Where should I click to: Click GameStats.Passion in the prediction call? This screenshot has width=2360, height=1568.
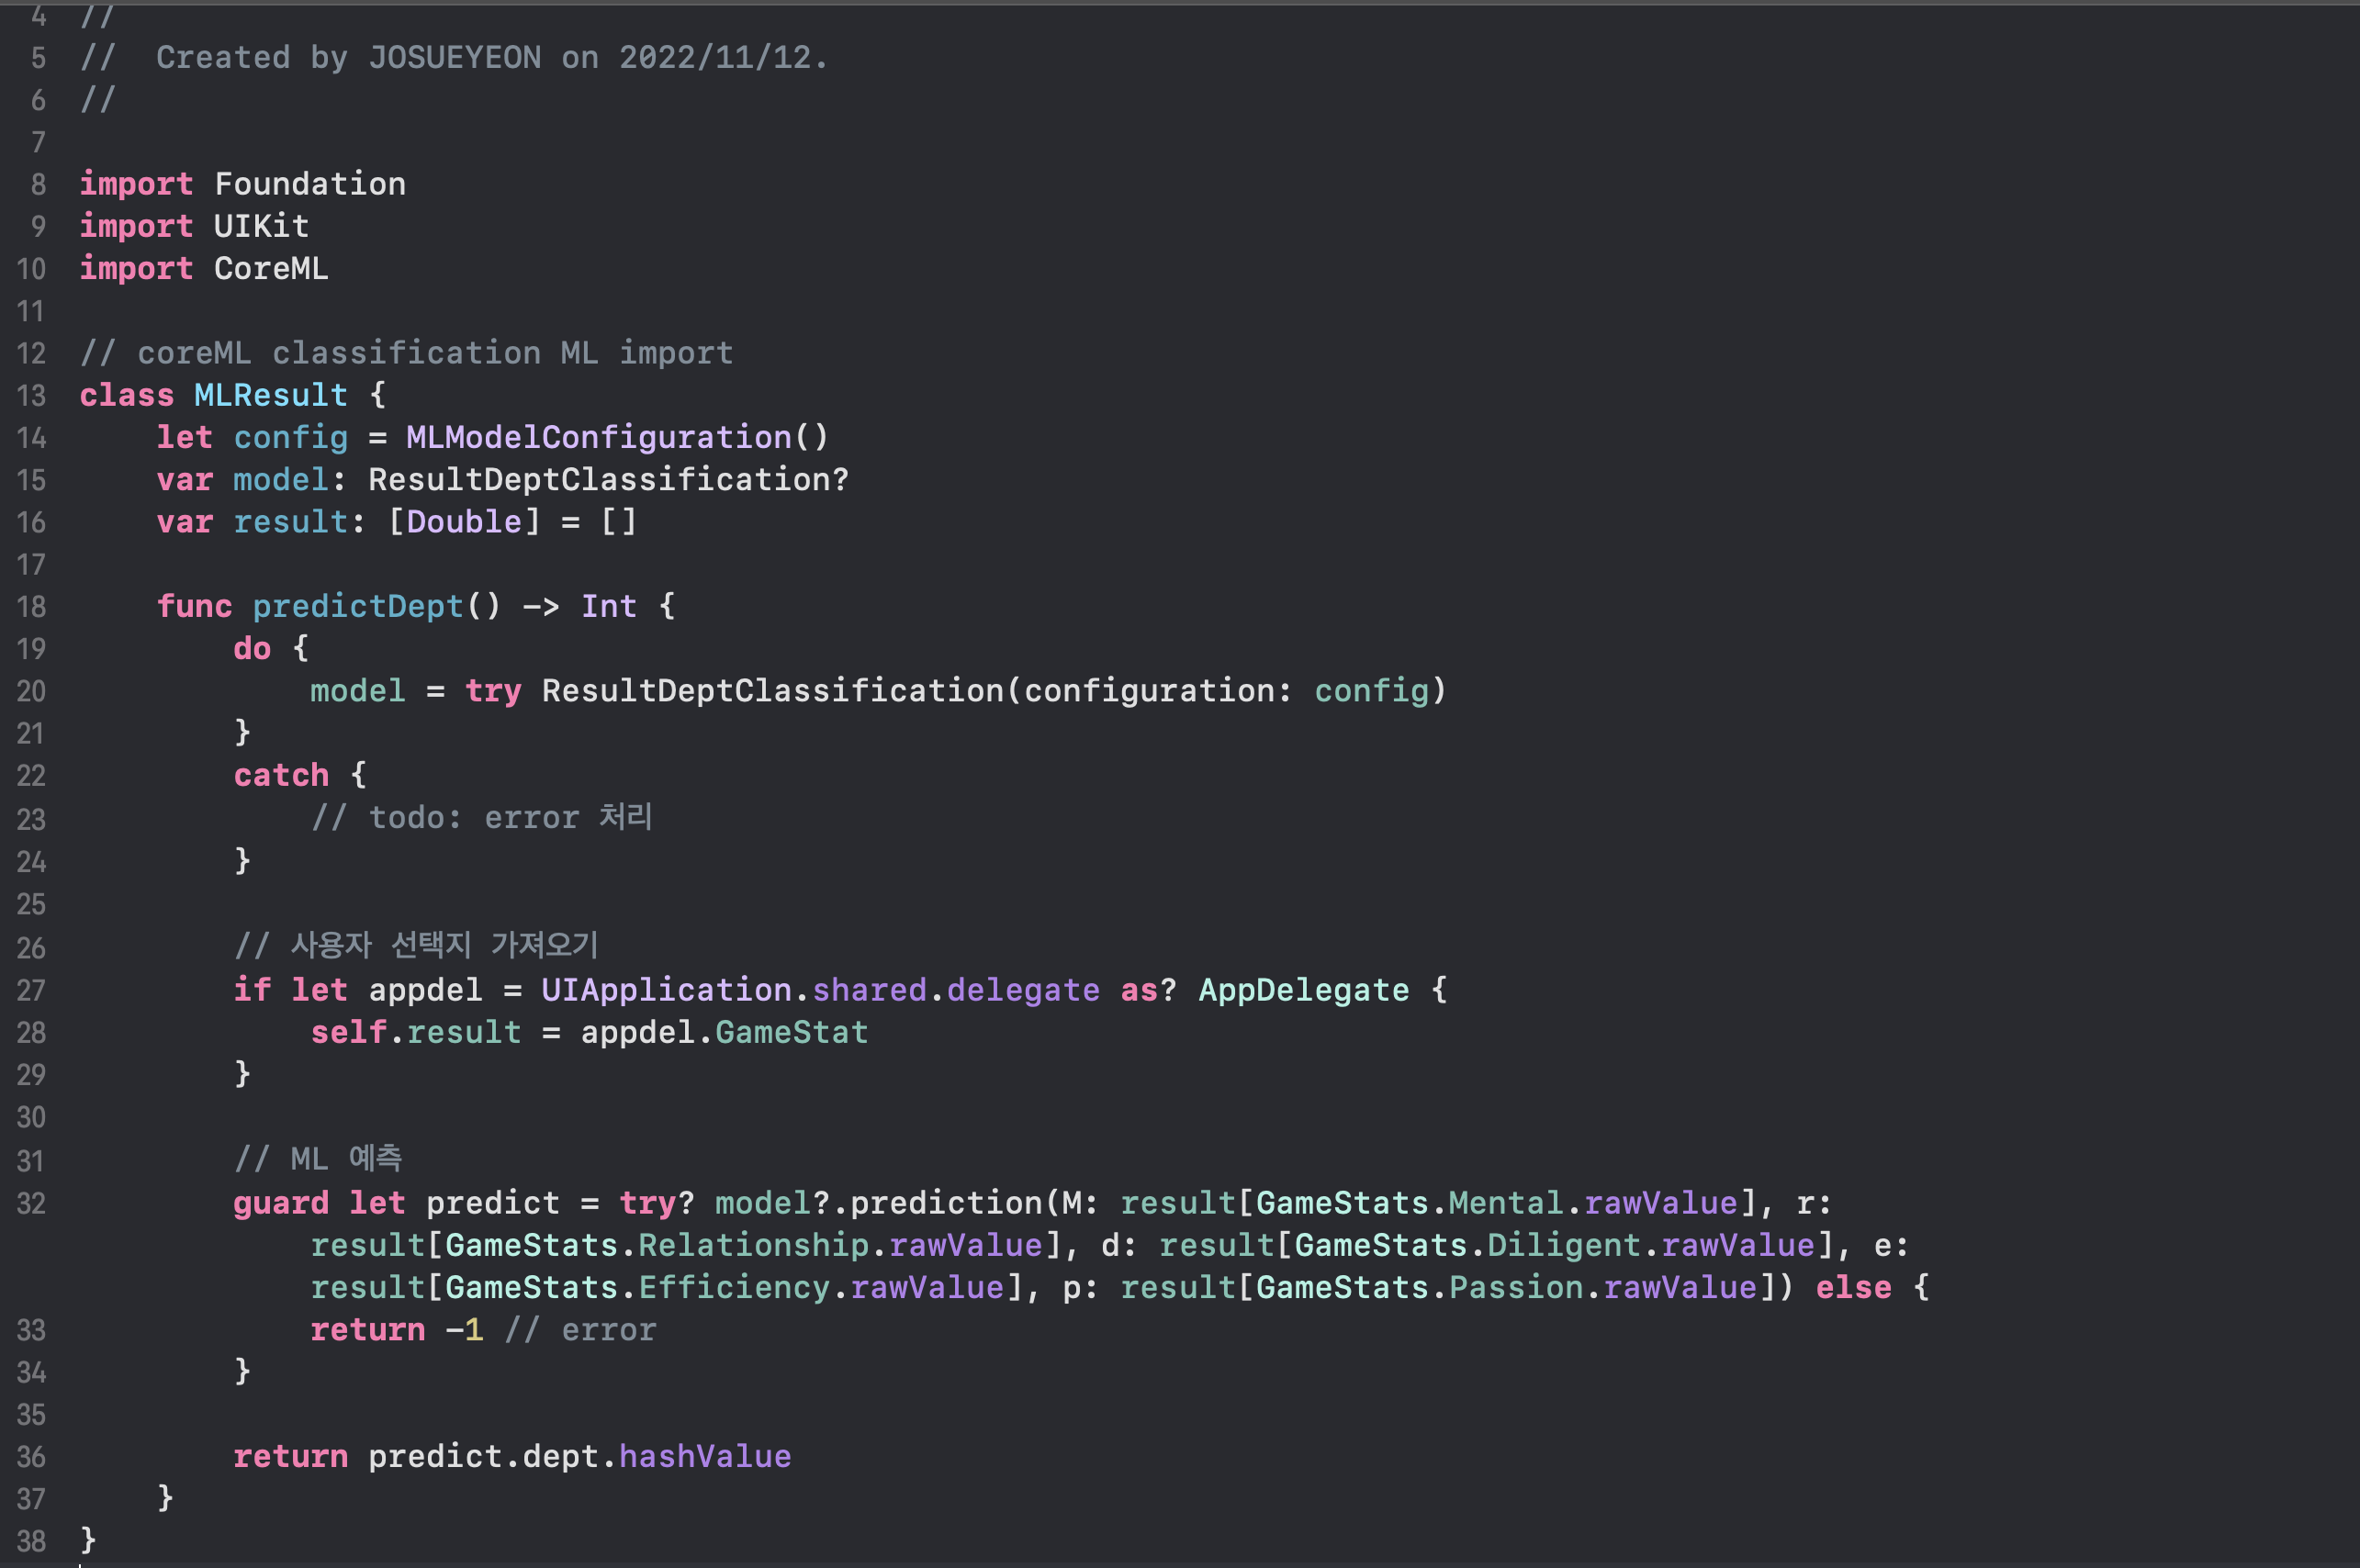1420,1287
